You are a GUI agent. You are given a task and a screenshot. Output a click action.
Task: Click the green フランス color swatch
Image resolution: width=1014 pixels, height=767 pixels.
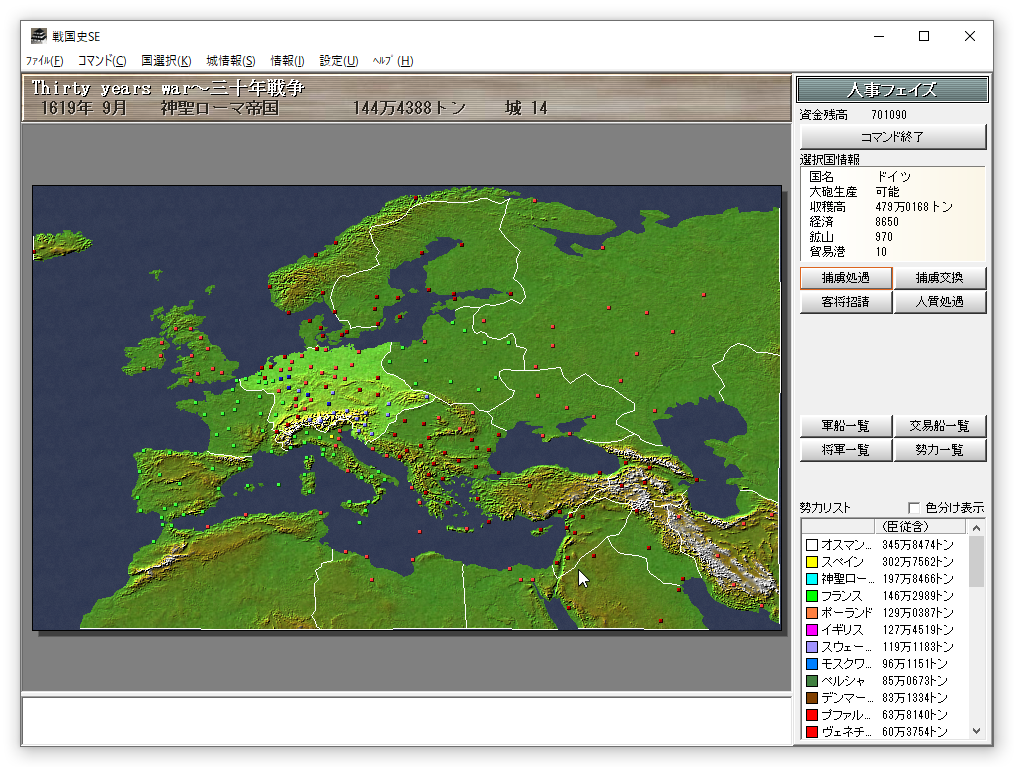pos(812,596)
